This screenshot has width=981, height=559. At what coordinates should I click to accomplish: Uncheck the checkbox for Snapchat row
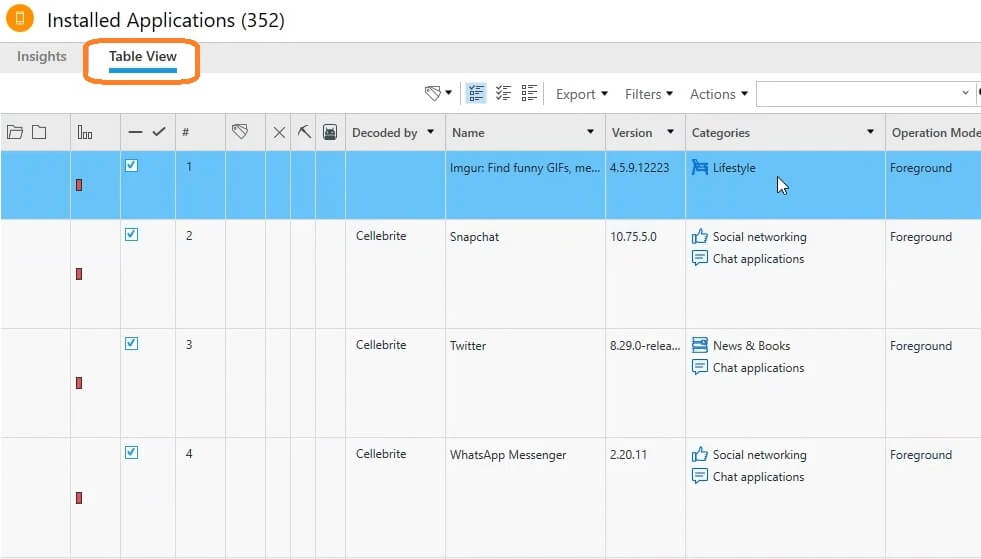pos(131,234)
